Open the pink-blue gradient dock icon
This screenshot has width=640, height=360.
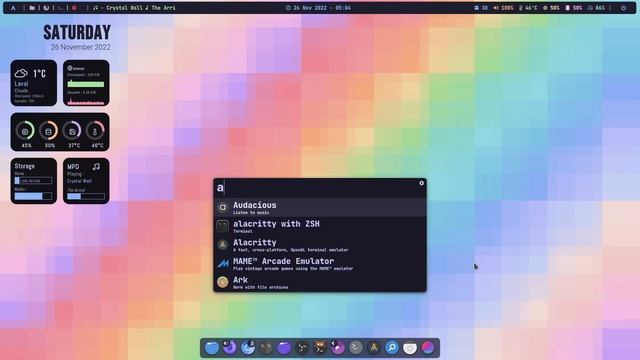click(x=428, y=348)
